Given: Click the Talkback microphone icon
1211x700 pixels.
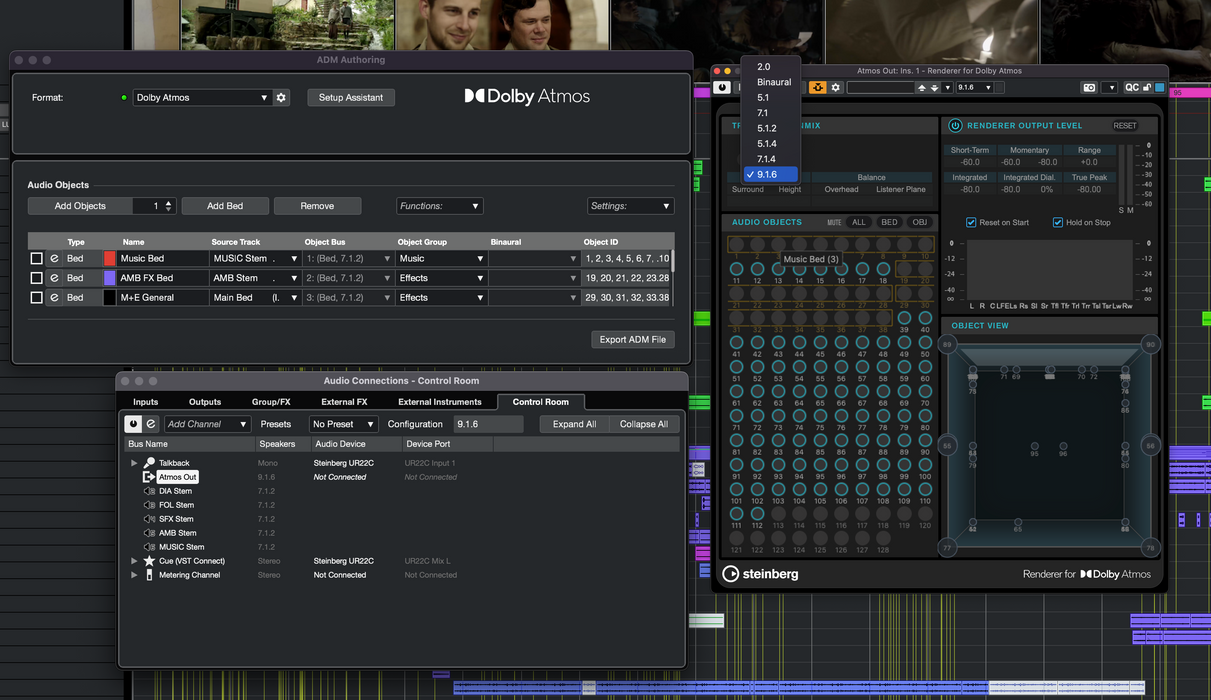Looking at the screenshot, I should (149, 463).
